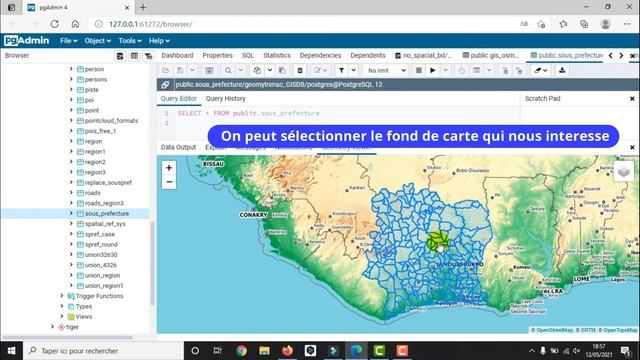
Task: Switch to the Dashboard tab
Action: click(177, 56)
